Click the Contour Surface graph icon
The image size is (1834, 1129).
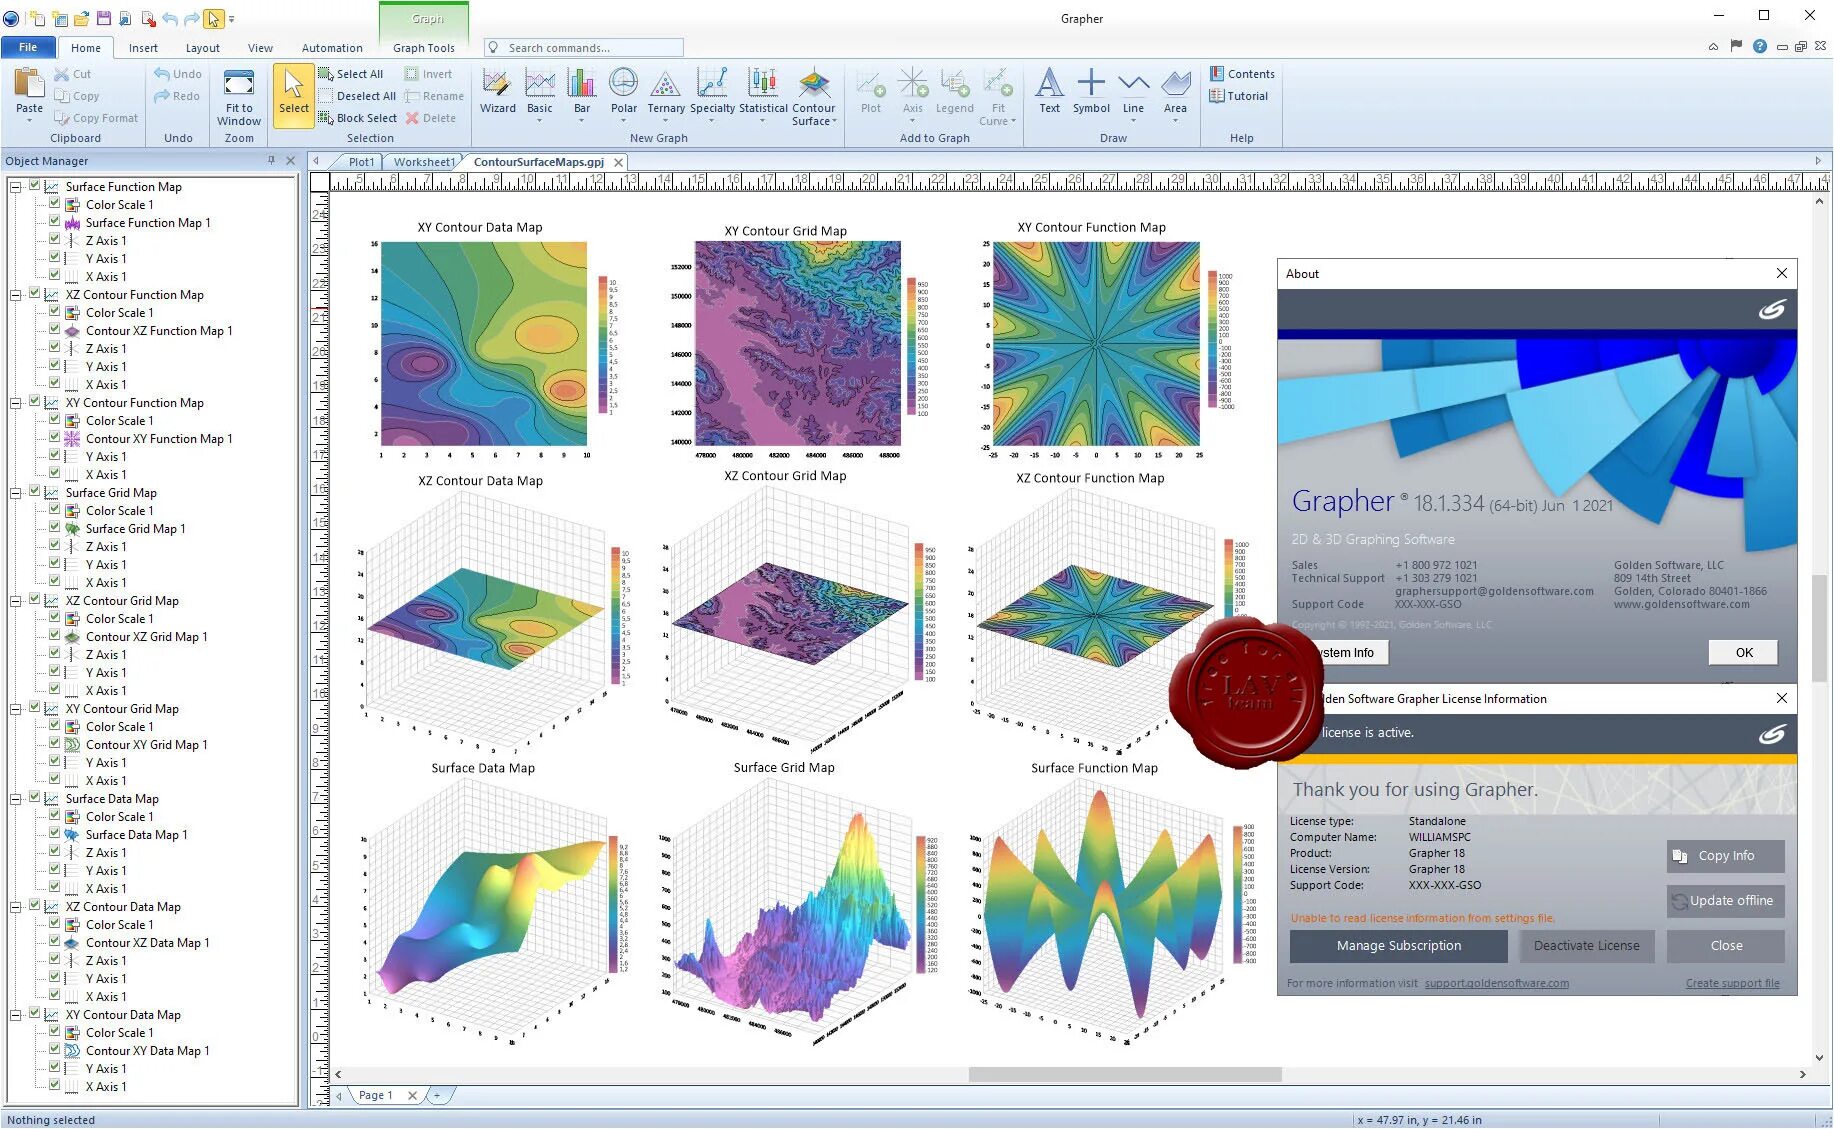coord(814,95)
